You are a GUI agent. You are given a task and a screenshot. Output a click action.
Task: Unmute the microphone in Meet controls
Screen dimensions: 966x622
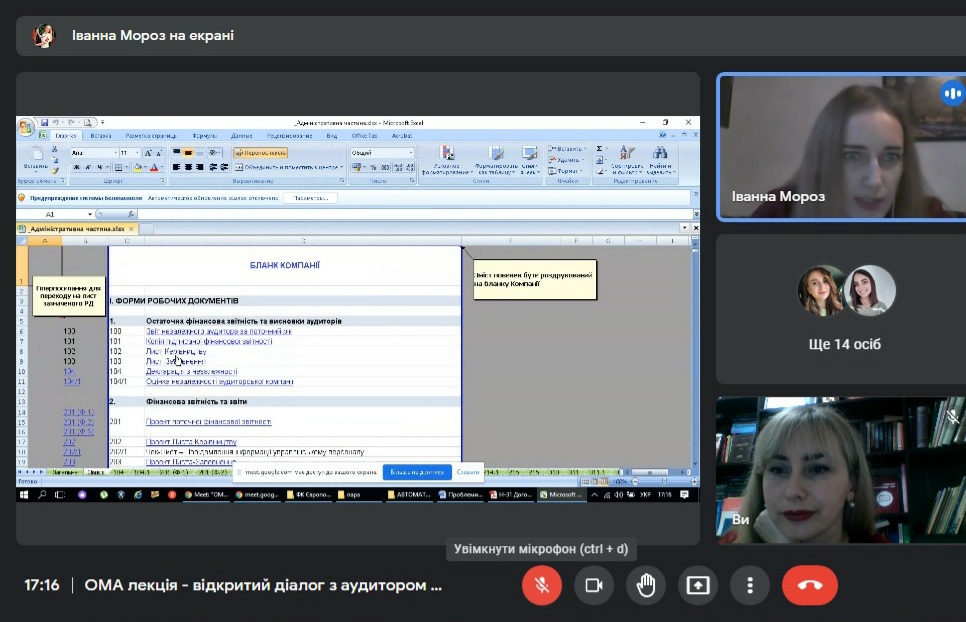click(542, 585)
